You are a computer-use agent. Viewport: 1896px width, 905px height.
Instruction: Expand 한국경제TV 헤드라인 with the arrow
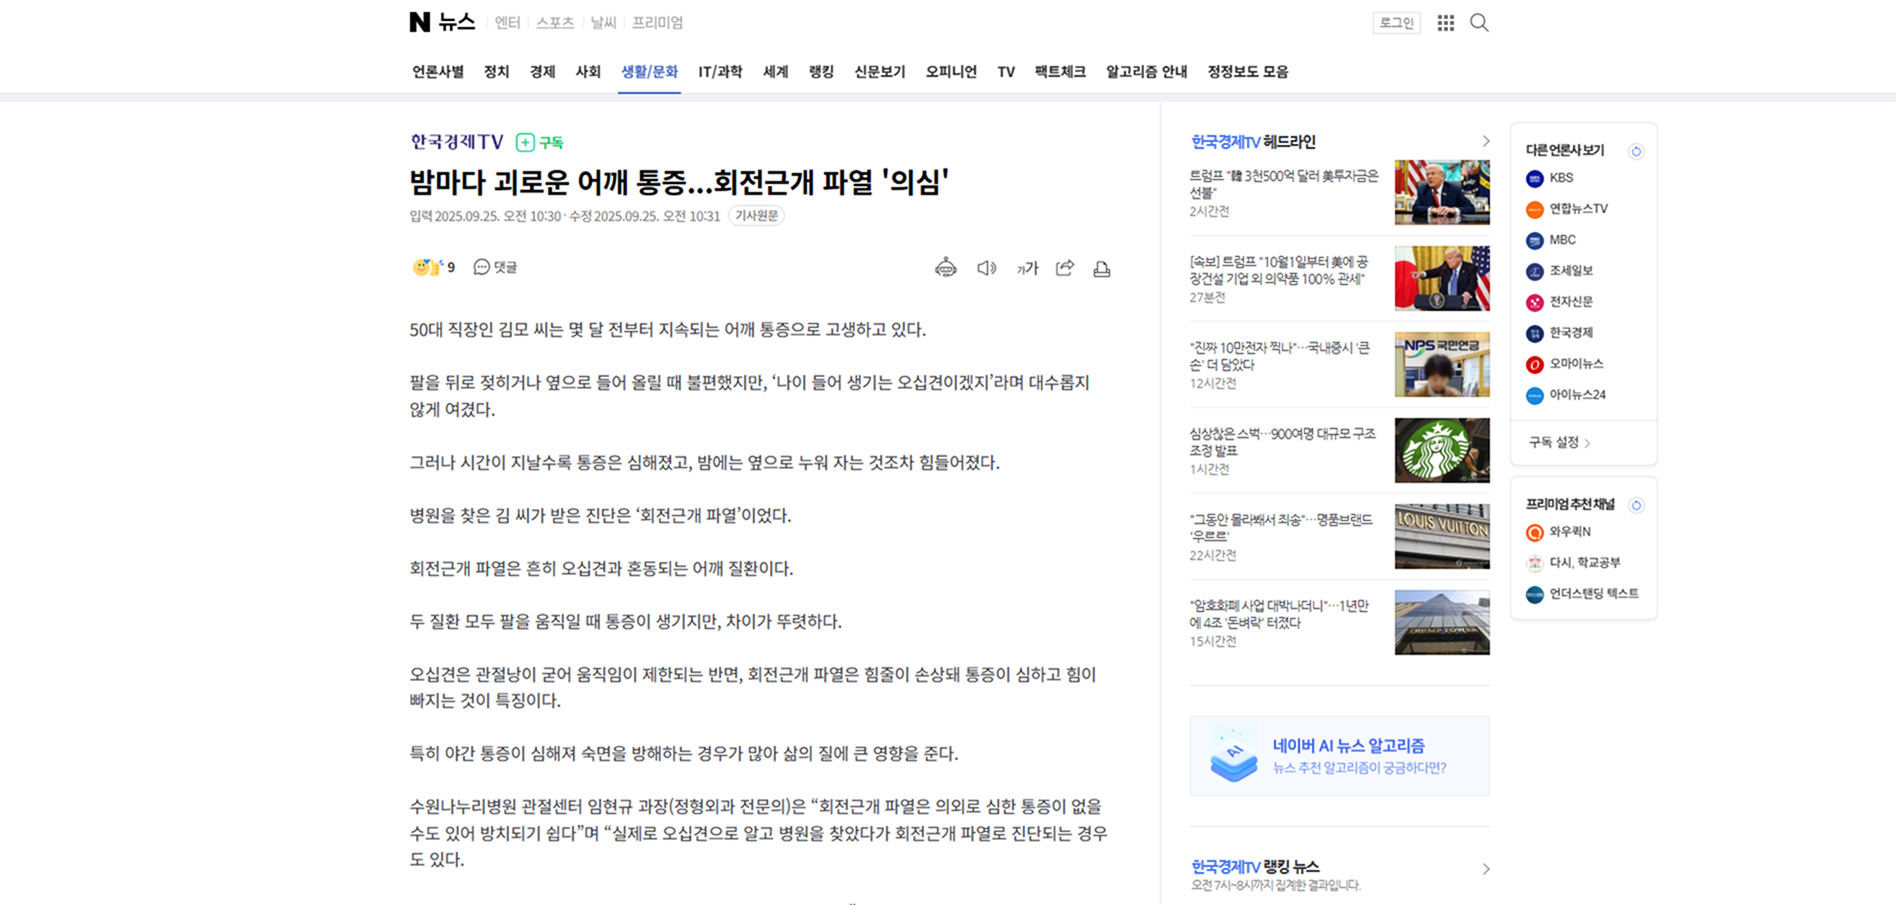coord(1485,142)
